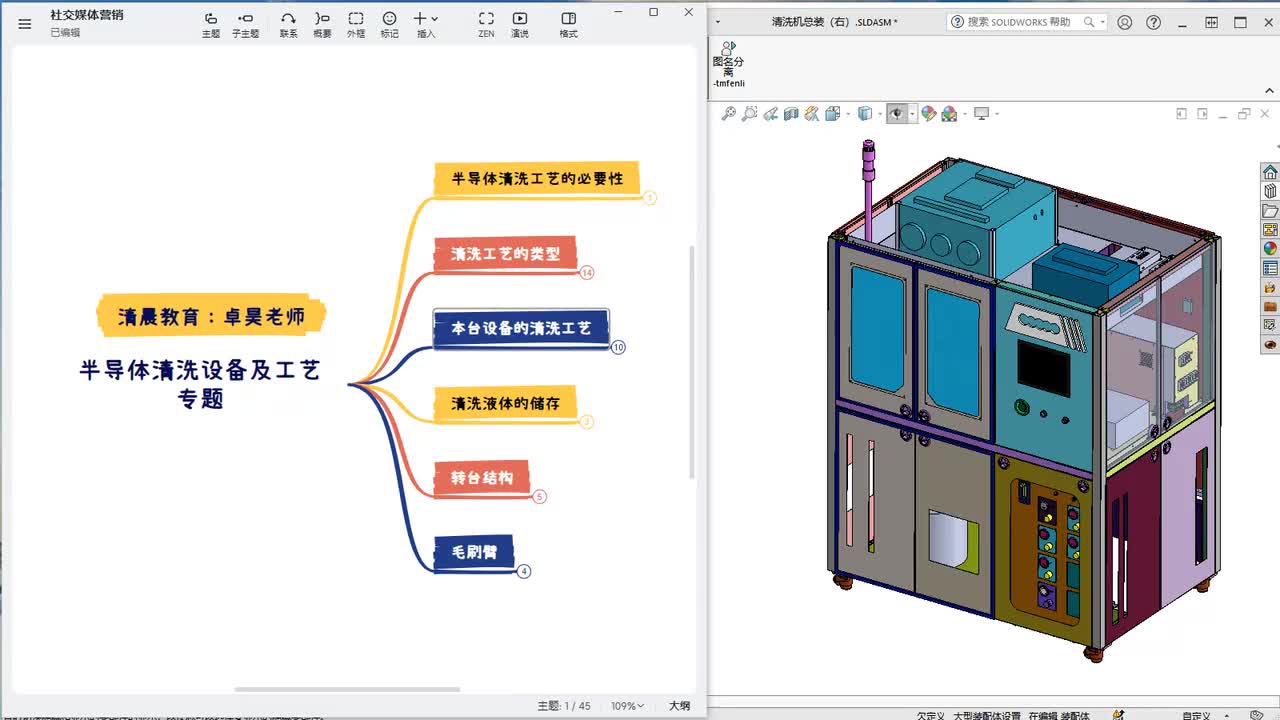Open the 标记 marker panel
Image resolution: width=1280 pixels, height=720 pixels.
click(390, 25)
